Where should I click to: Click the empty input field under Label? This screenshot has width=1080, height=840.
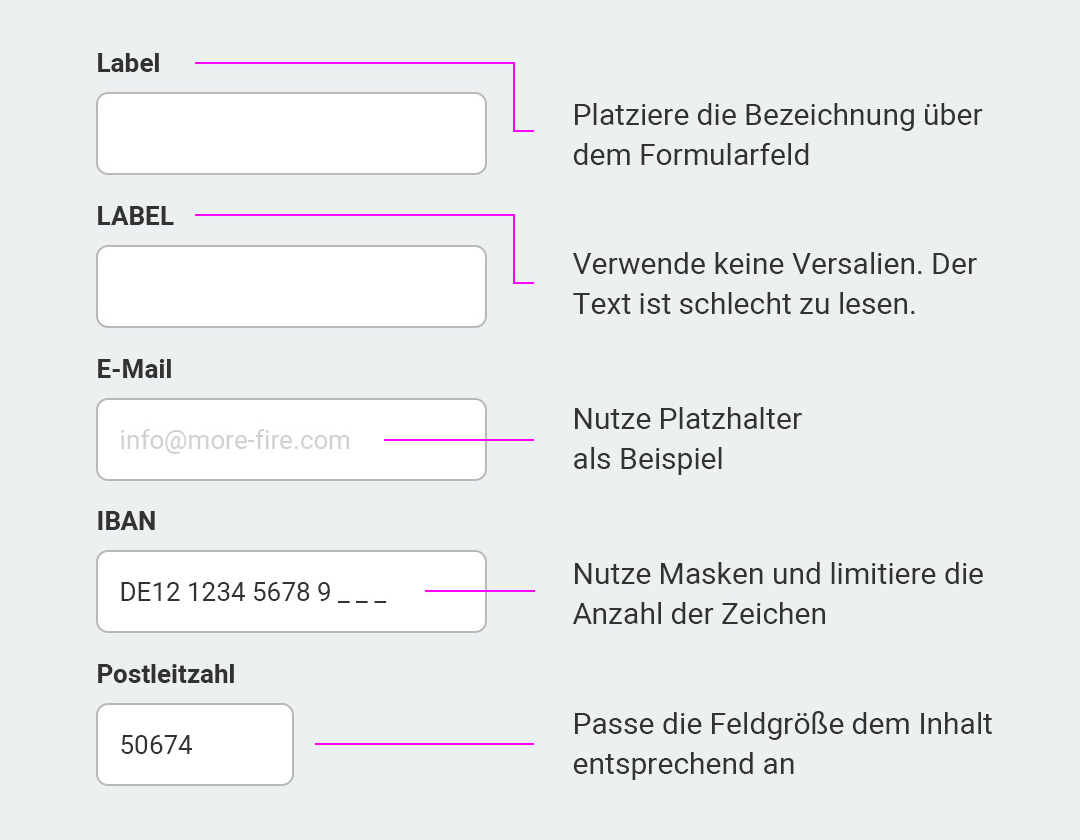point(291,134)
